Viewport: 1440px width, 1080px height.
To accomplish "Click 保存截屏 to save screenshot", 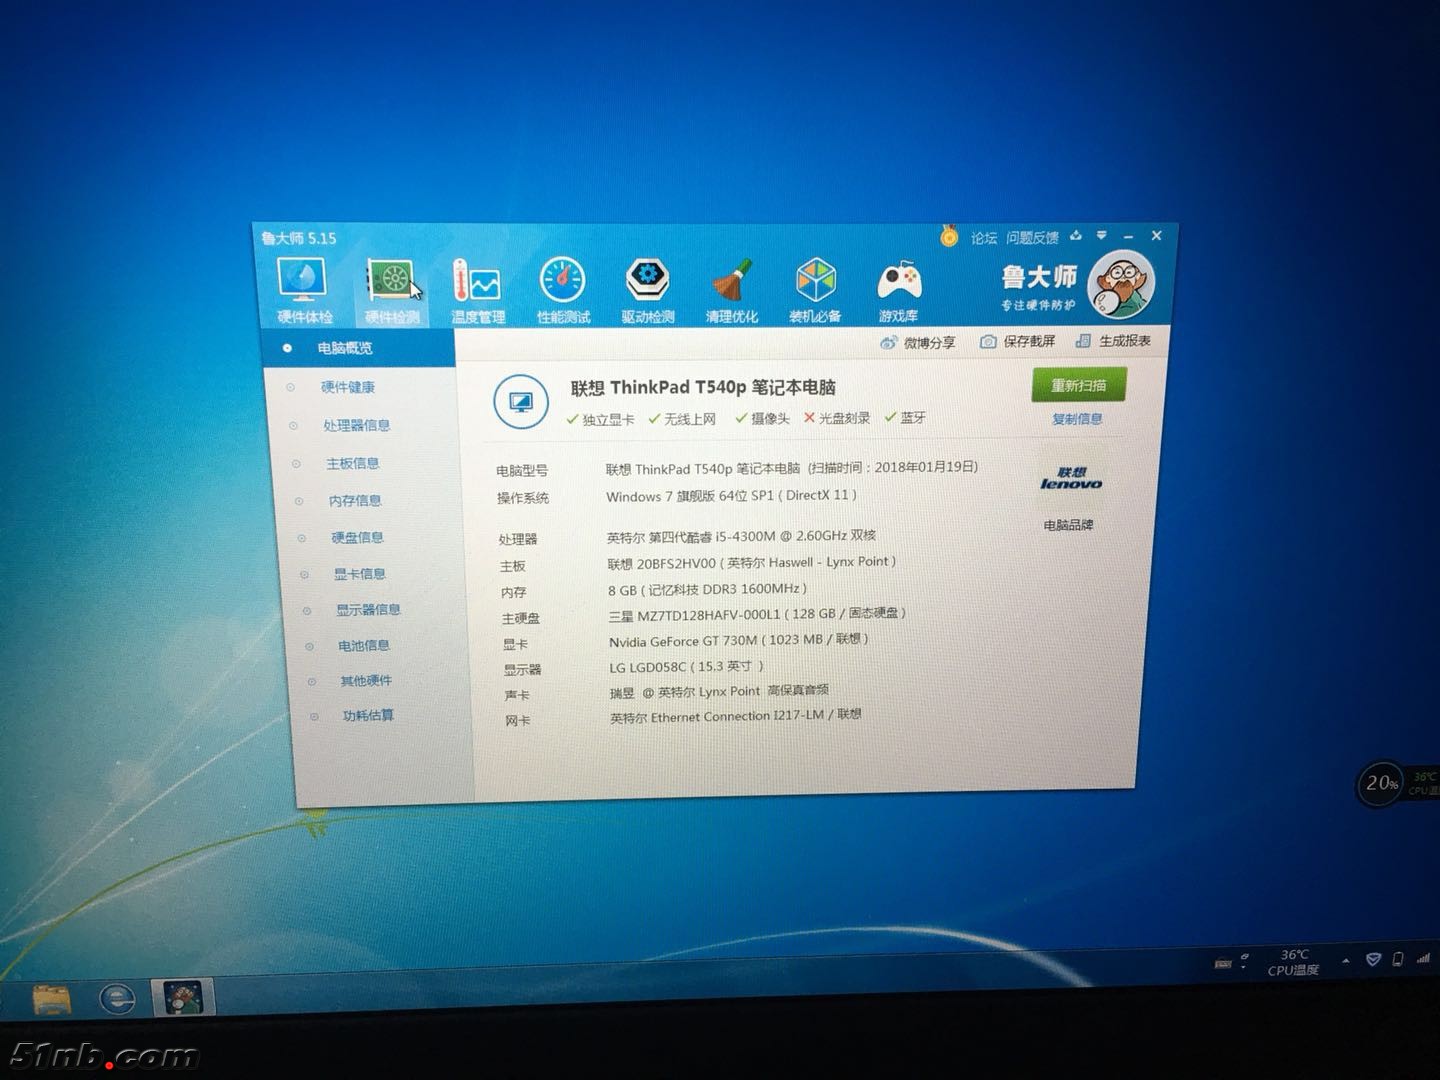I will pos(1018,341).
